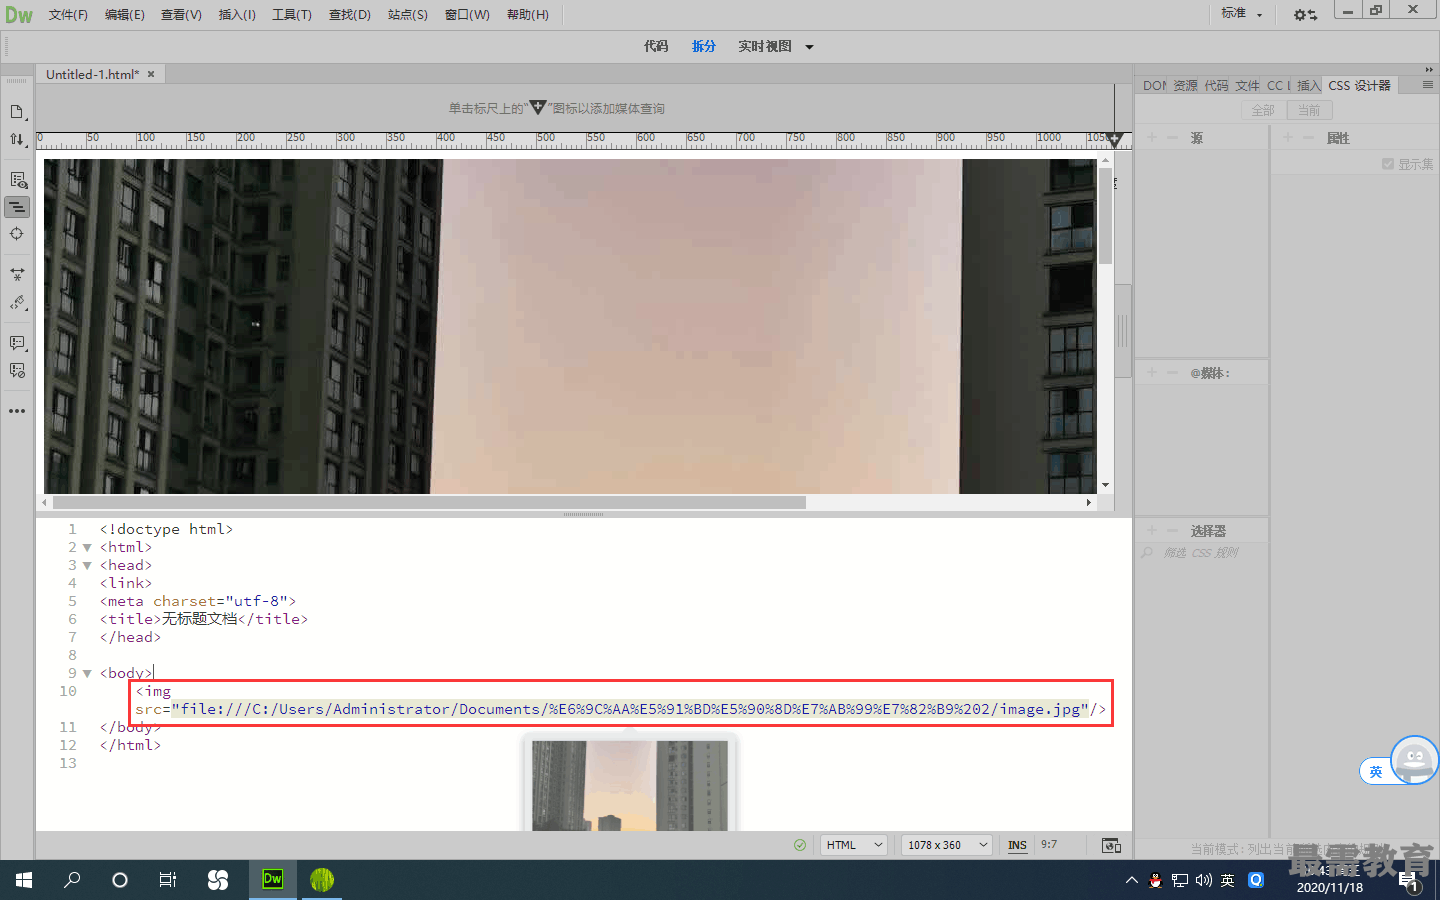Toggle Live View options icon

[17, 180]
